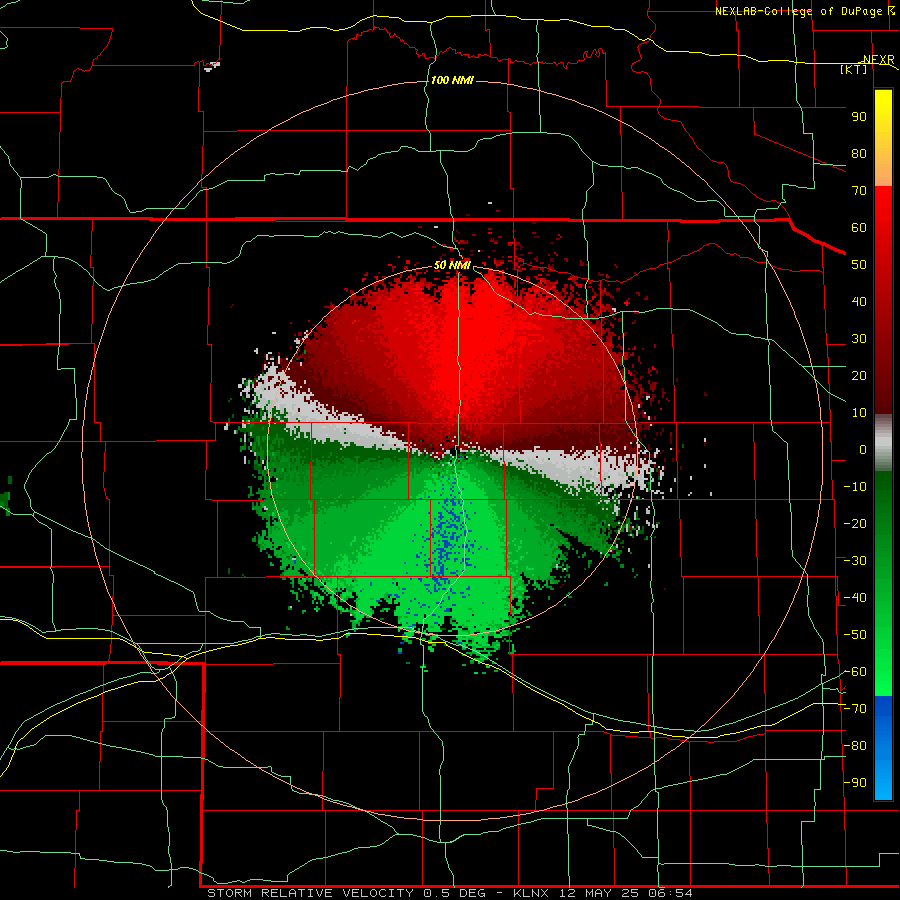This screenshot has width=900, height=900.
Task: Click the -80 value on the velocity scale
Action: pos(855,746)
